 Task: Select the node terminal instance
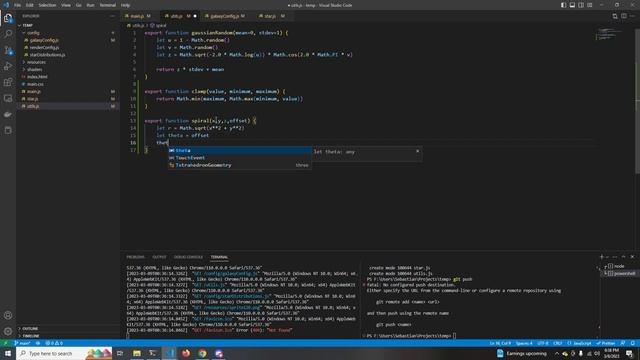coord(619,266)
